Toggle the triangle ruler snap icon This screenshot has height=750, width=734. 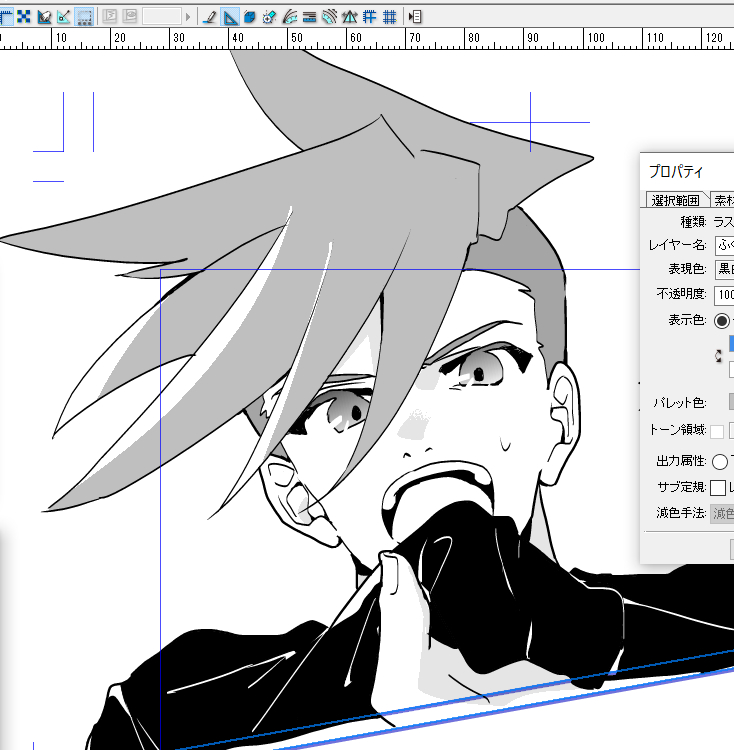230,17
